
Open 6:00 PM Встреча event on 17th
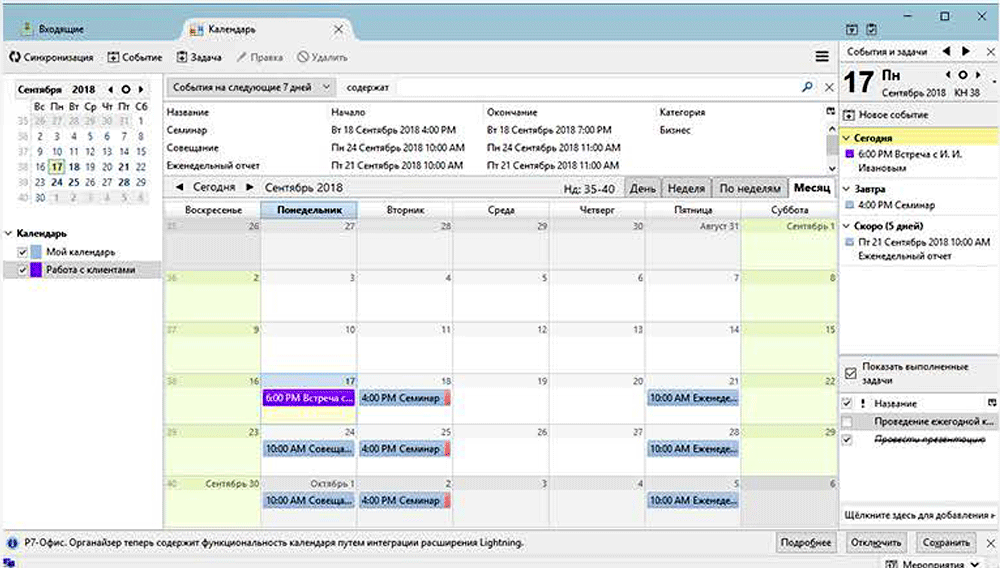[309, 398]
